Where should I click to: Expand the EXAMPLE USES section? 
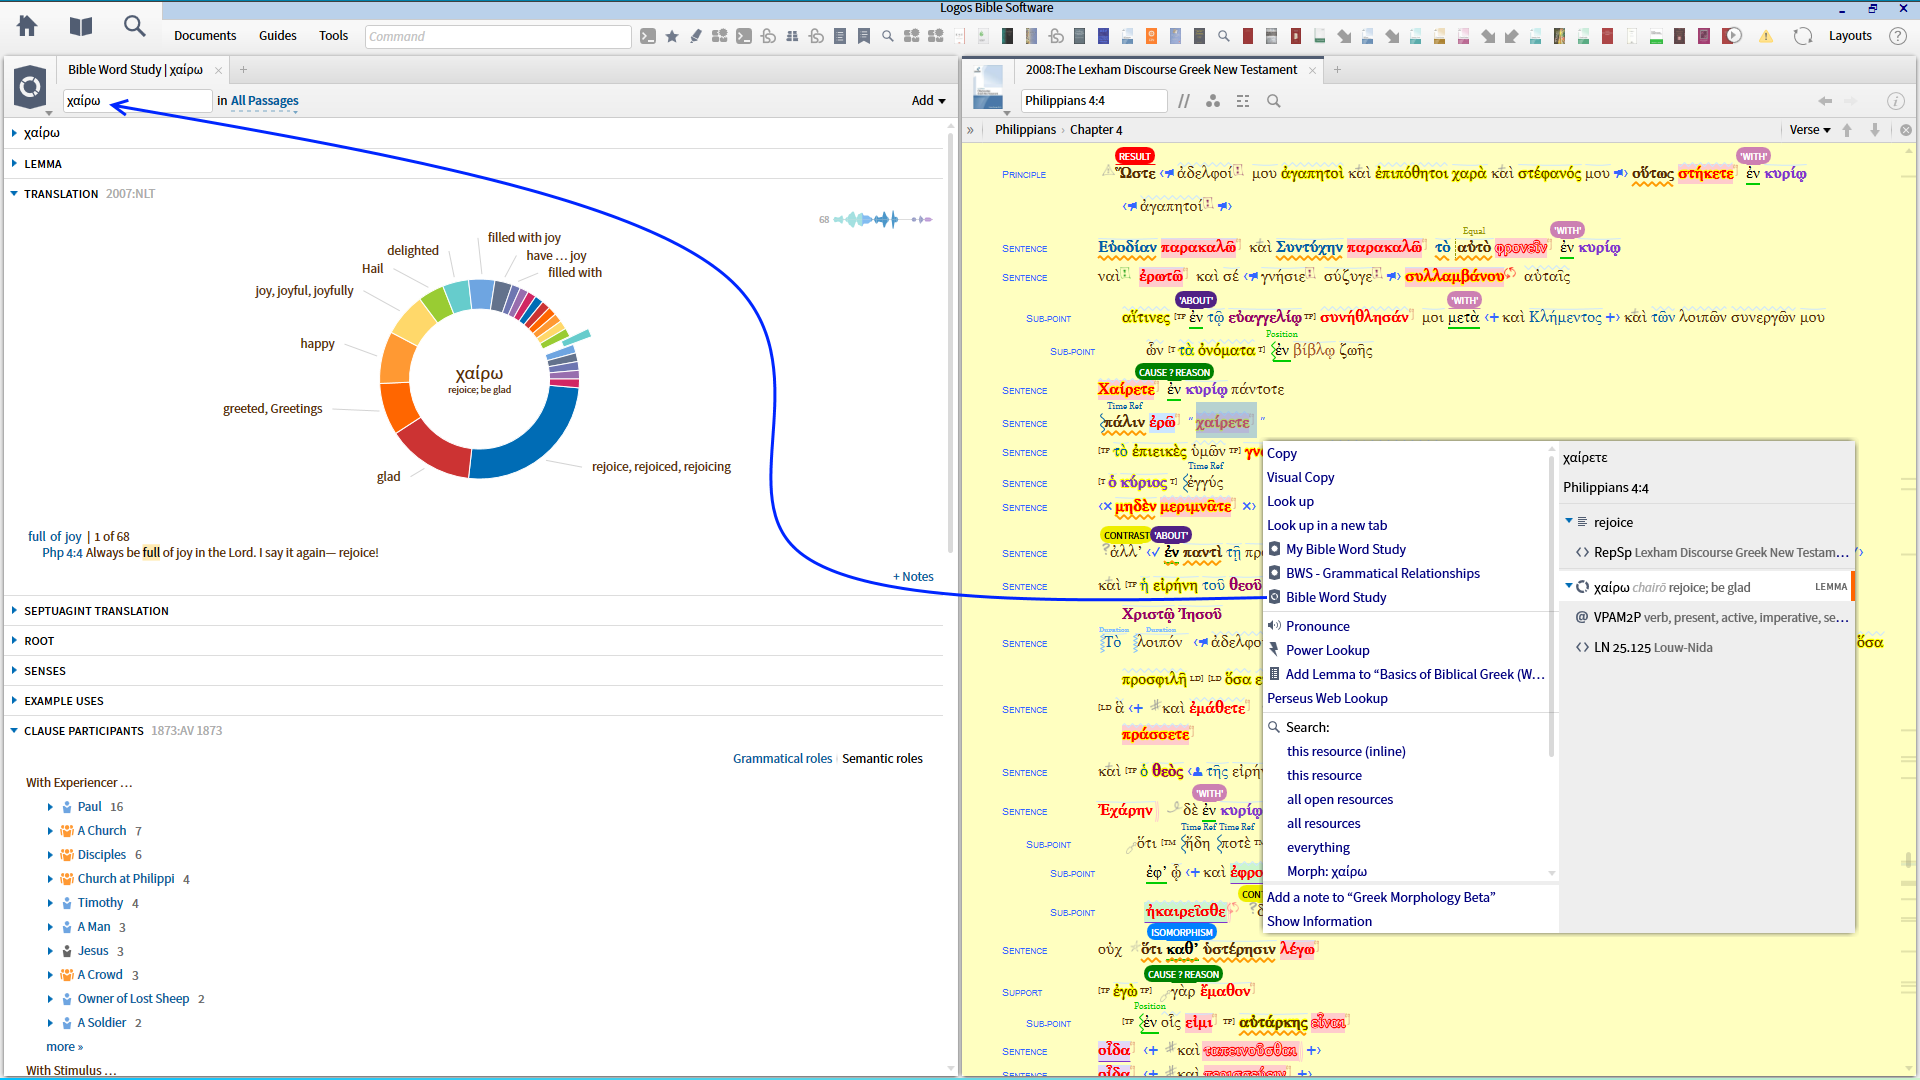pos(14,701)
